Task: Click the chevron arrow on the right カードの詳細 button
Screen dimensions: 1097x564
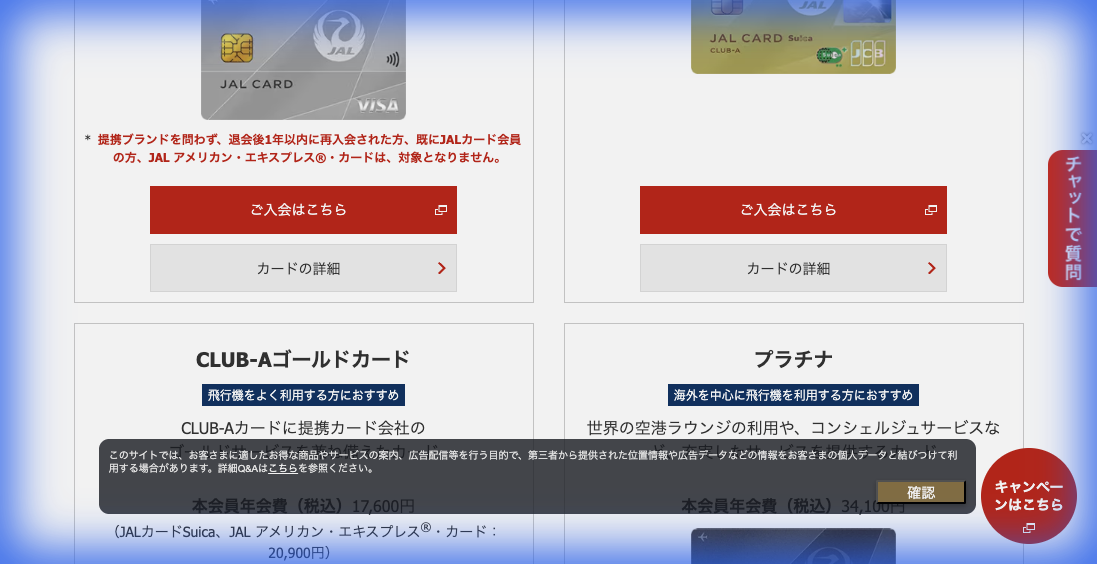Action: (931, 268)
